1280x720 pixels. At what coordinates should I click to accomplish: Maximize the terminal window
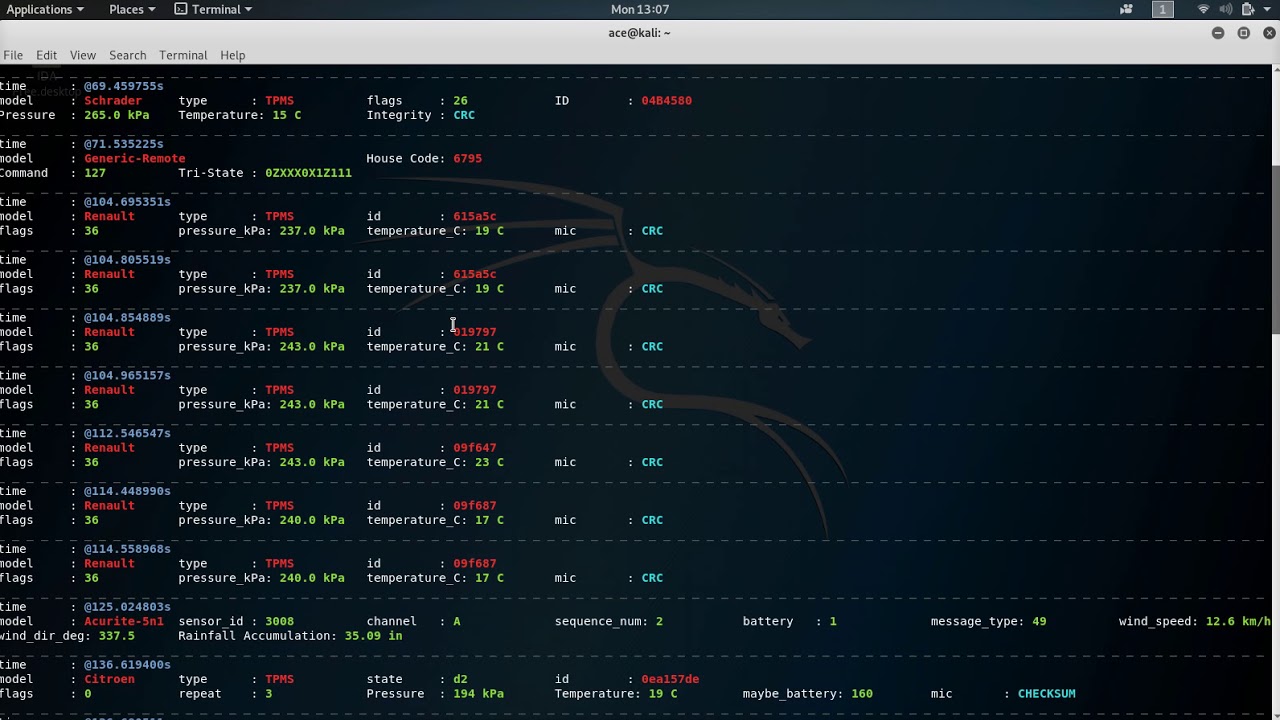click(x=1244, y=33)
